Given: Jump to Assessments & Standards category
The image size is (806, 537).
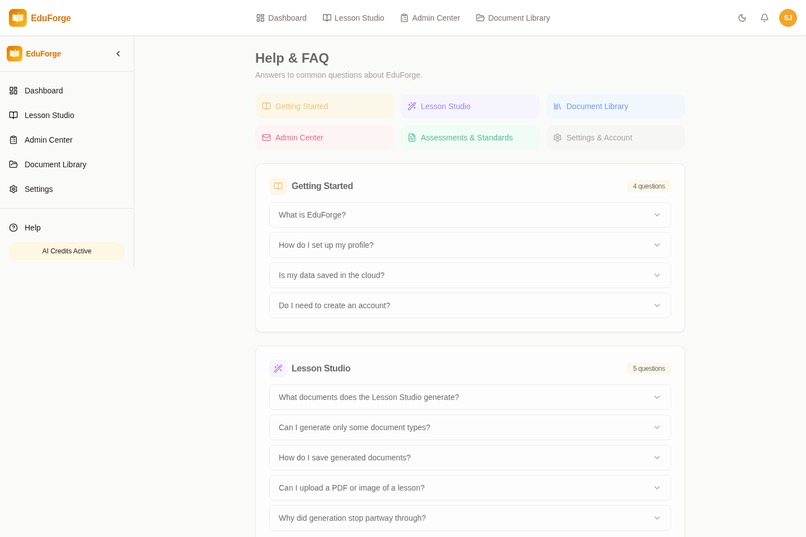Looking at the screenshot, I should 470,138.
